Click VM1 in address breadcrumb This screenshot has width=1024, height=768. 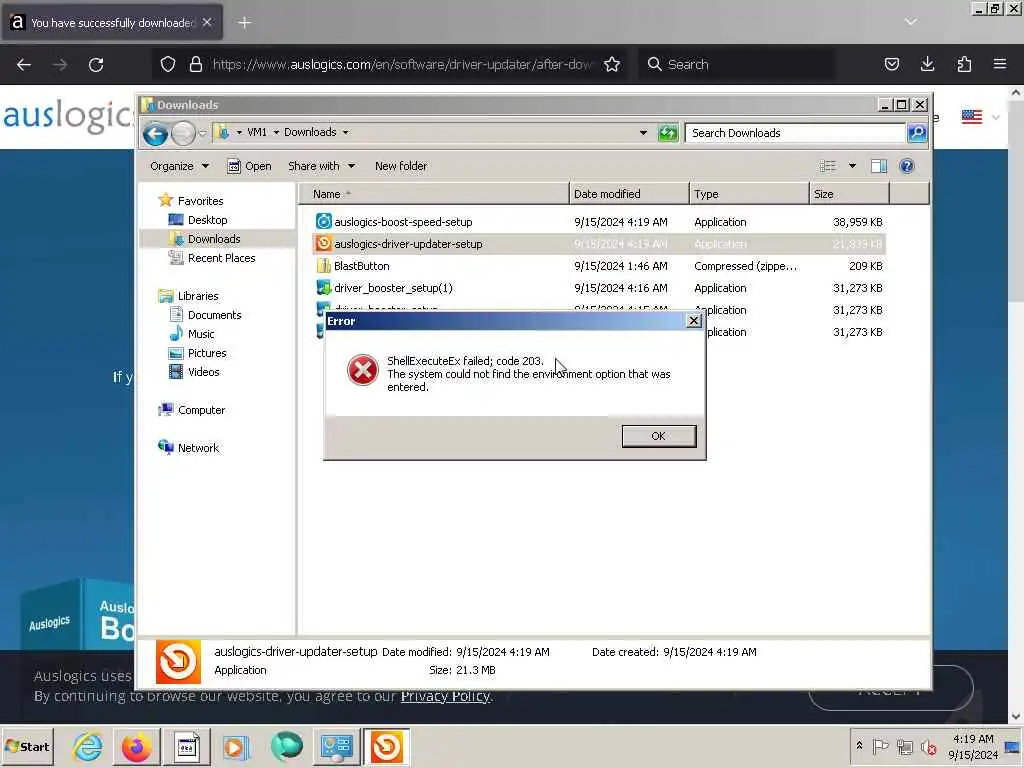click(257, 133)
